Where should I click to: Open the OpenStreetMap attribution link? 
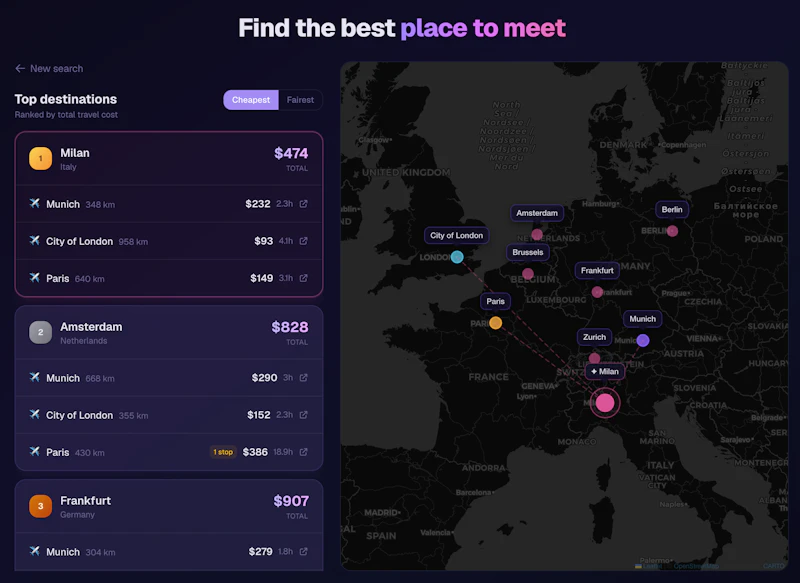pyautogui.click(x=695, y=566)
